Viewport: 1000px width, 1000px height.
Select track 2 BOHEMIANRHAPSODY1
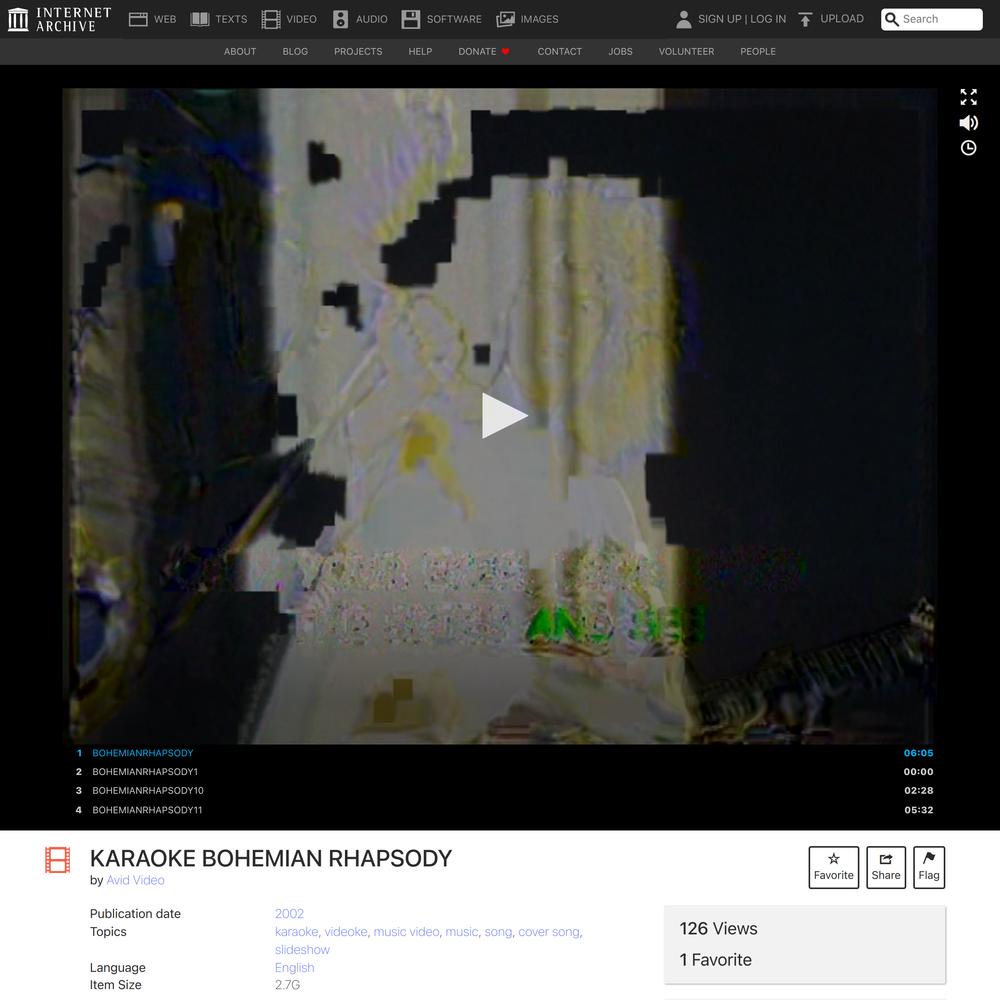click(504, 772)
